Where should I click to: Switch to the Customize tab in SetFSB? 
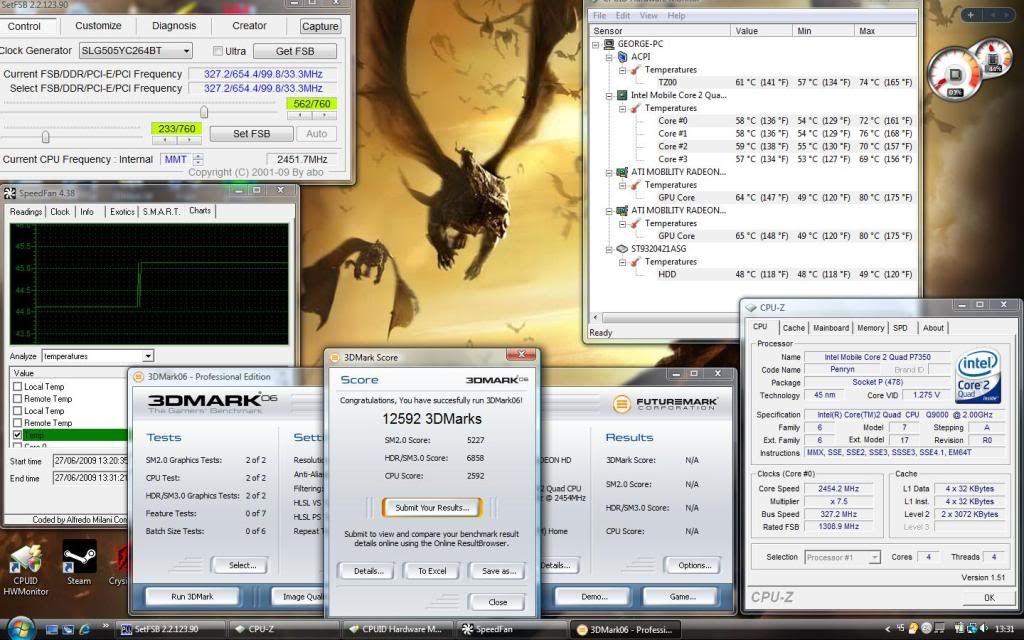(x=98, y=25)
